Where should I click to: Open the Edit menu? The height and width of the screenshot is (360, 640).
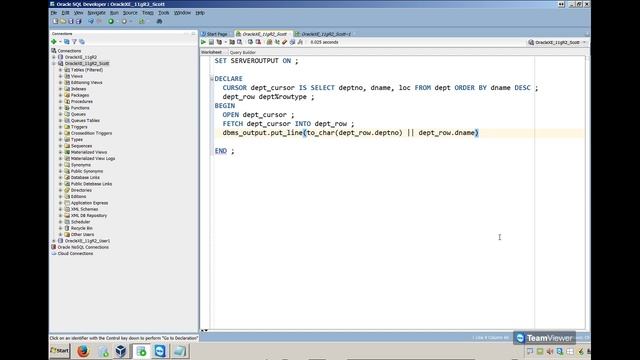(65, 13)
